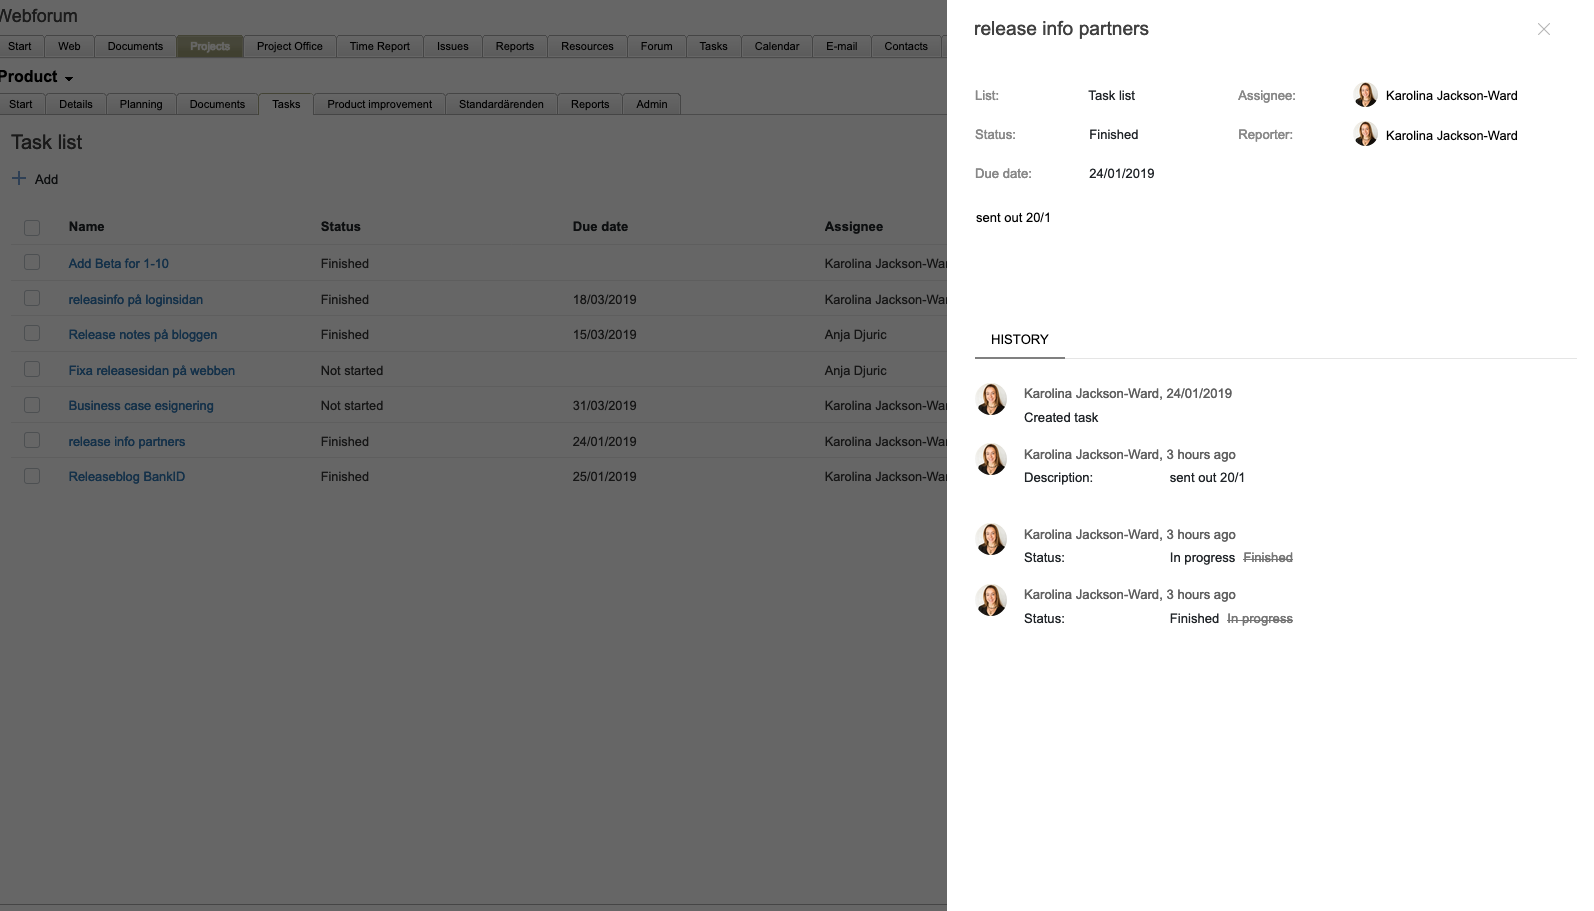Image resolution: width=1594 pixels, height=911 pixels.
Task: Click avatar beside Description history entry
Action: (x=991, y=459)
